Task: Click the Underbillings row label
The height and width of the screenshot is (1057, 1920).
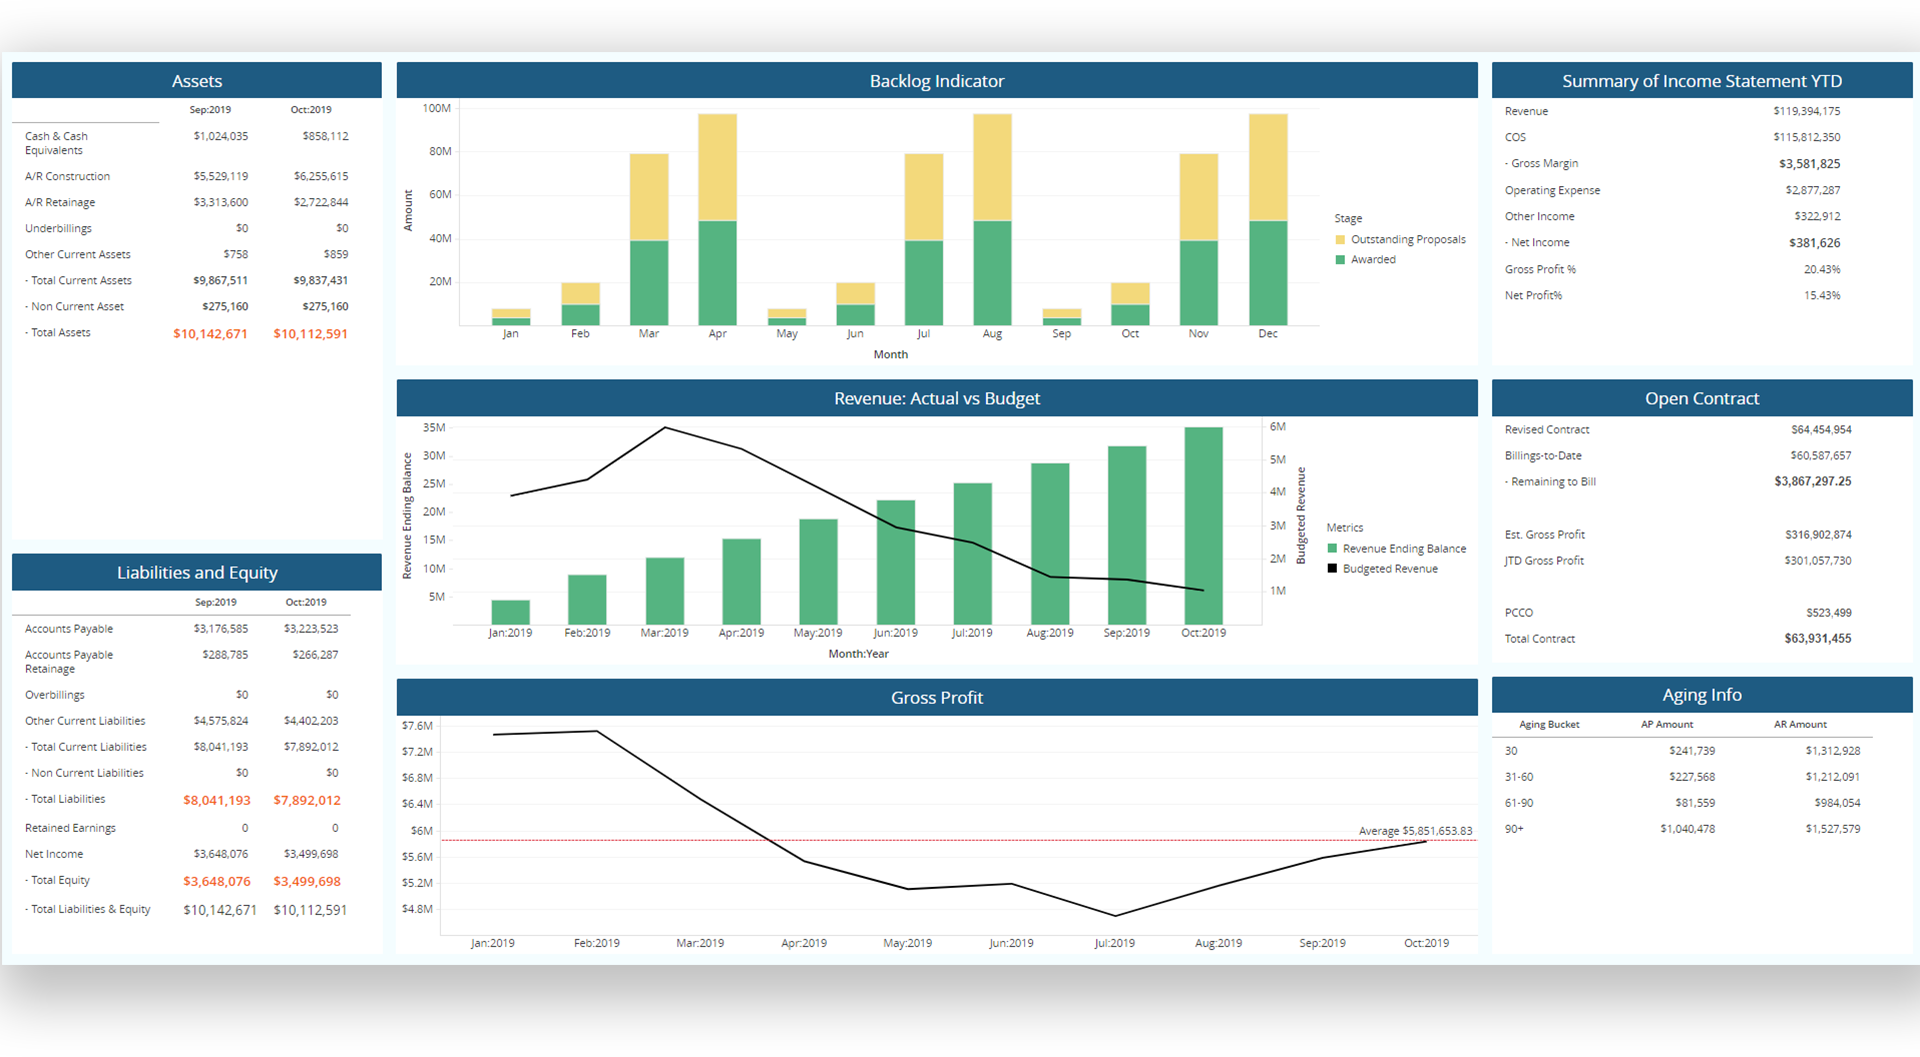Action: click(x=58, y=228)
